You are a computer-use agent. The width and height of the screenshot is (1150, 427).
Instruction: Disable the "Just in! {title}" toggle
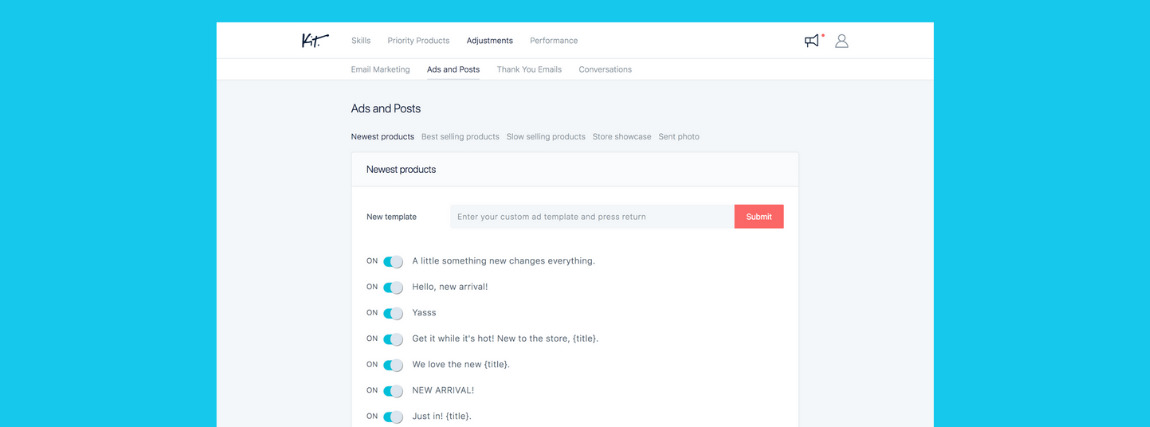(x=393, y=417)
